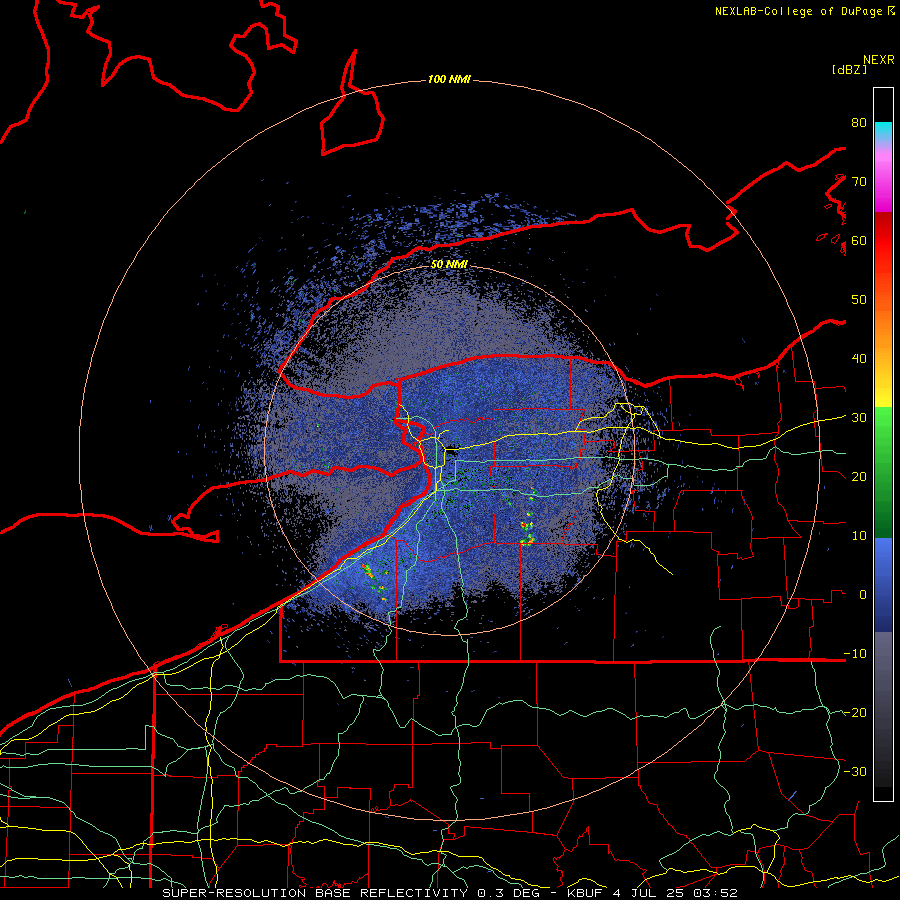
Task: Click the NEXR label above the scale
Action: [878, 60]
